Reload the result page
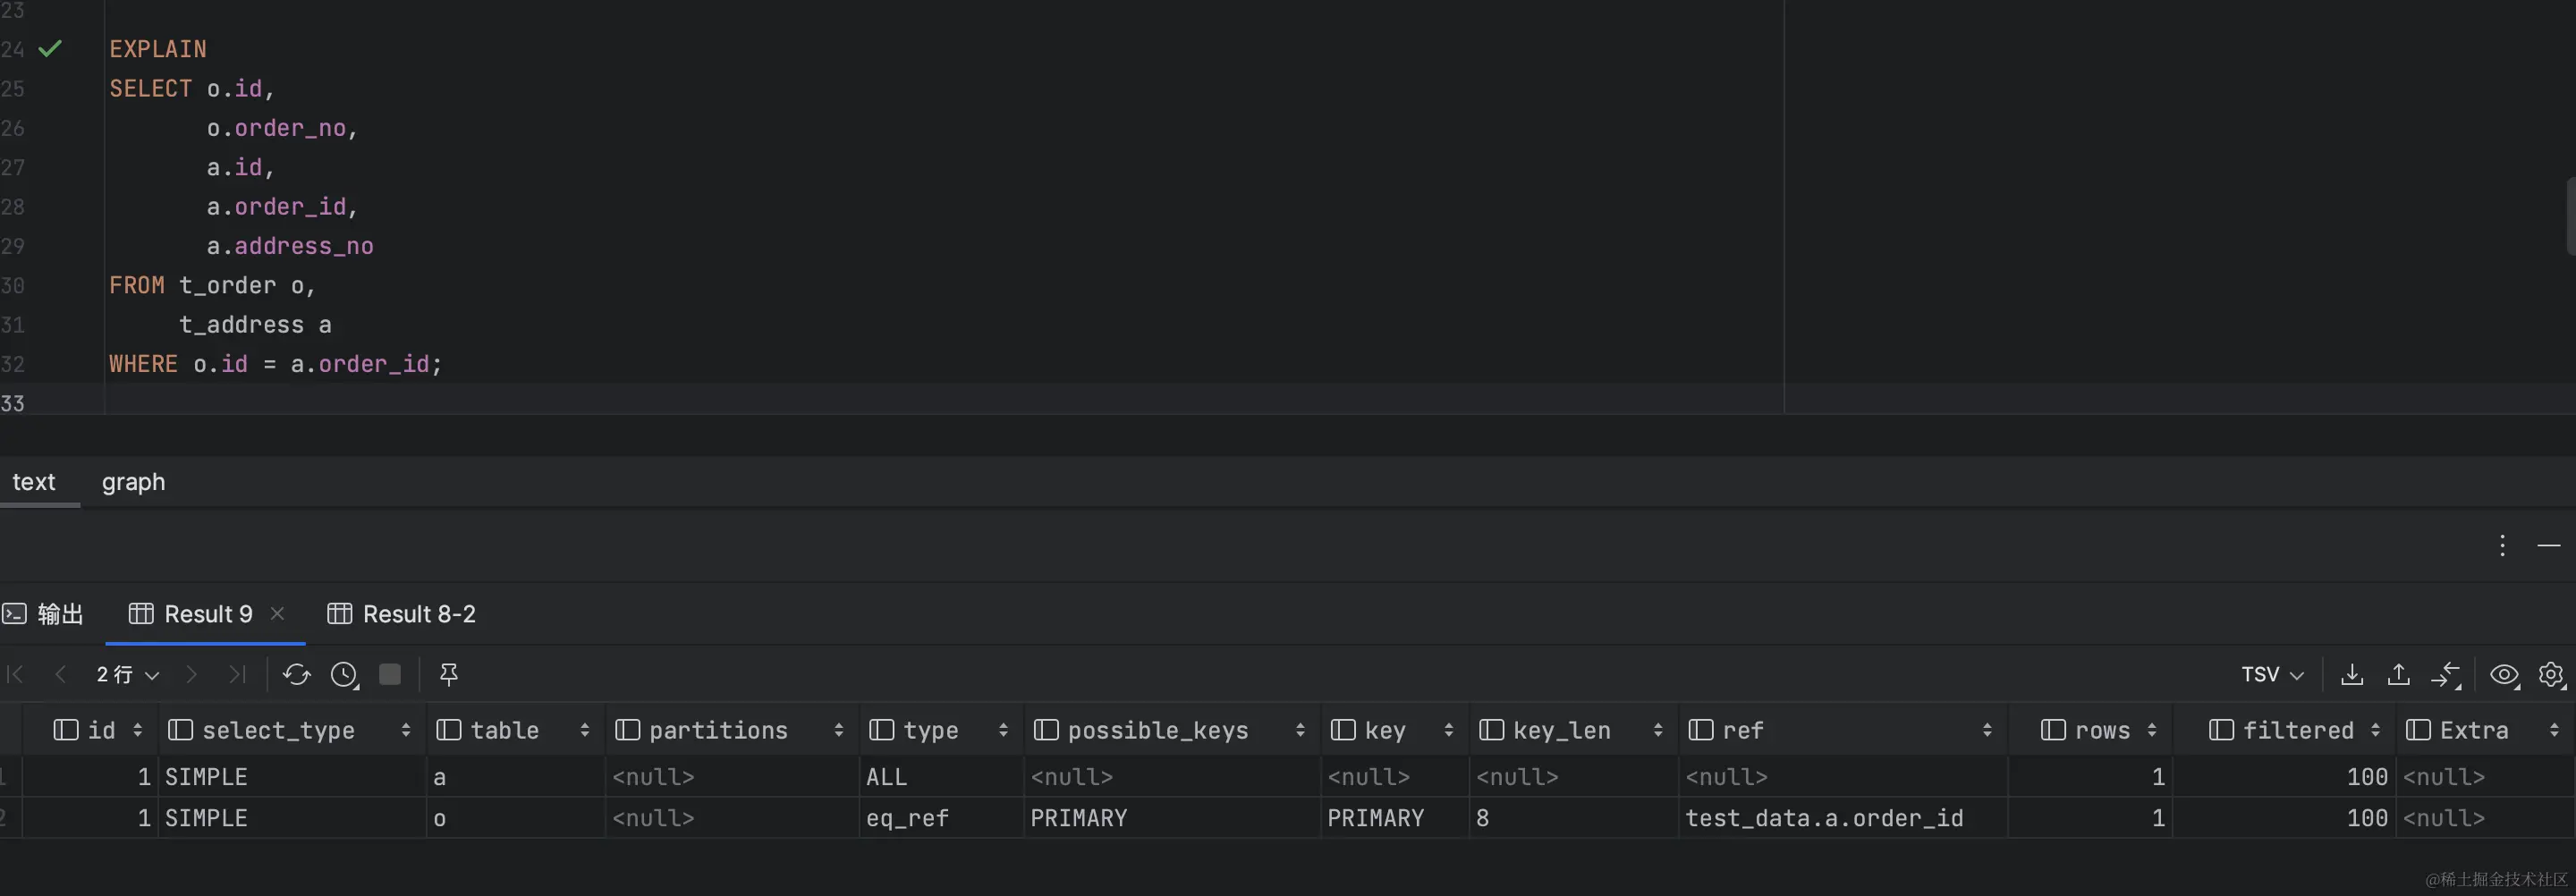This screenshot has width=2576, height=896. (x=297, y=675)
